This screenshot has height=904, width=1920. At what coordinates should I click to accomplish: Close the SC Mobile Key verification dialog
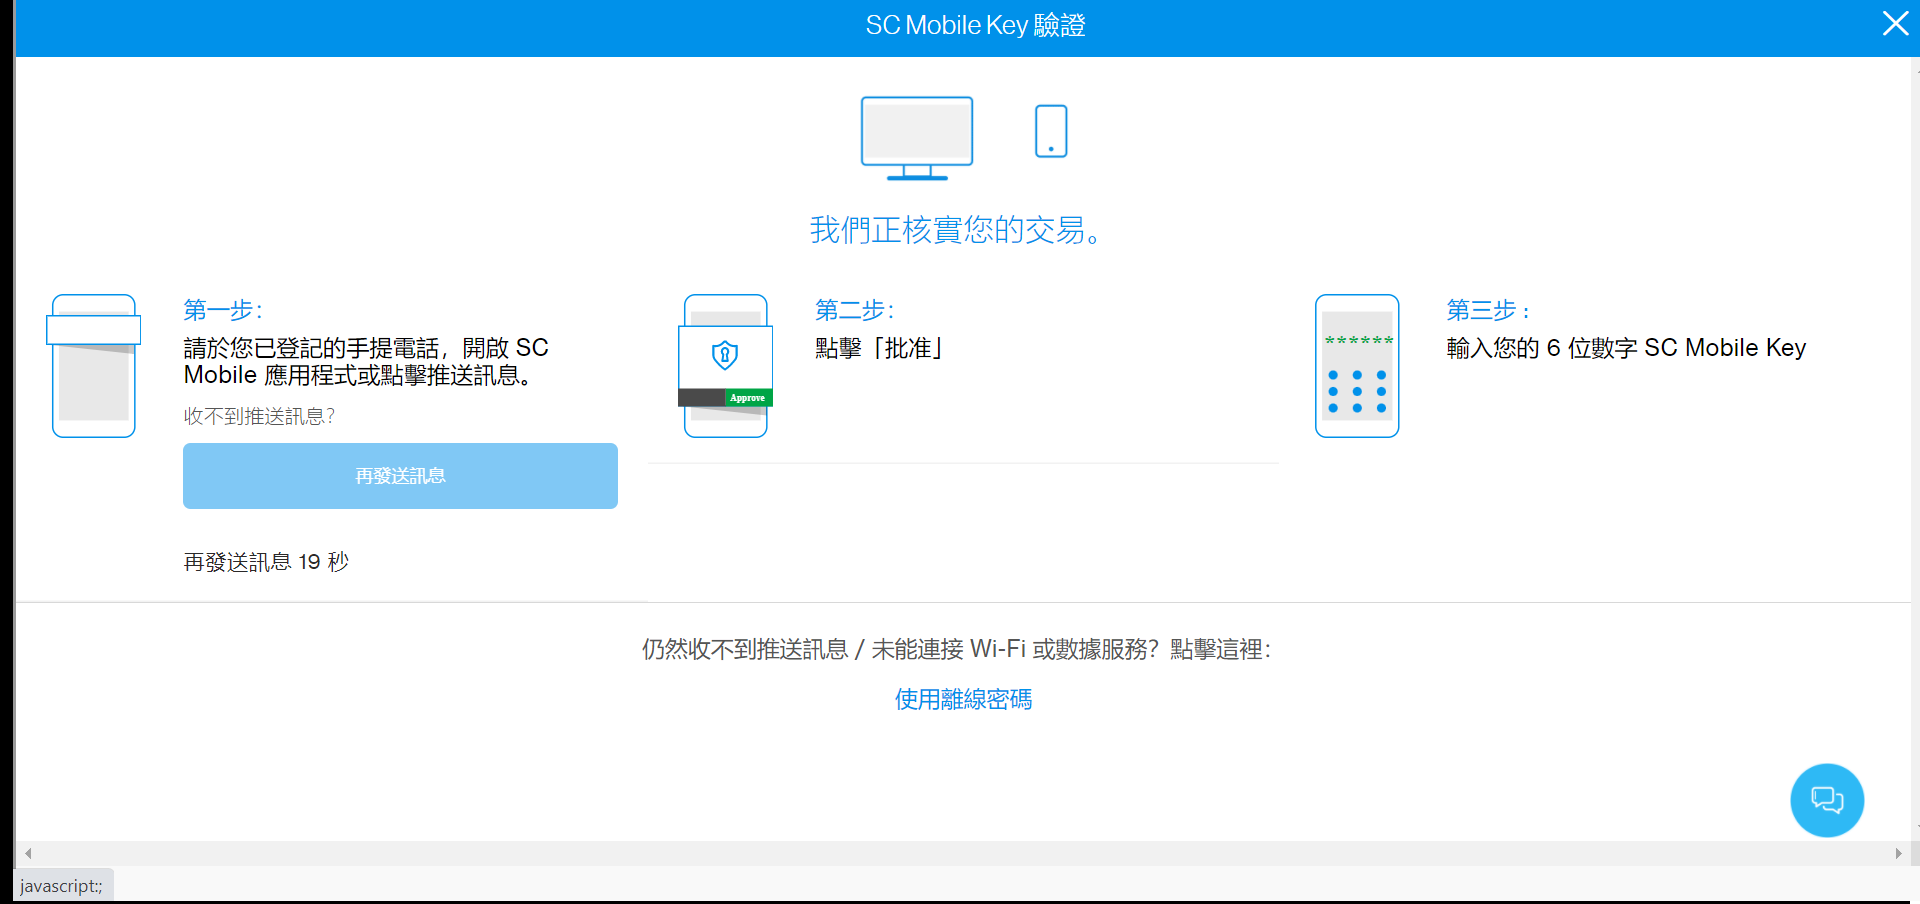tap(1895, 24)
